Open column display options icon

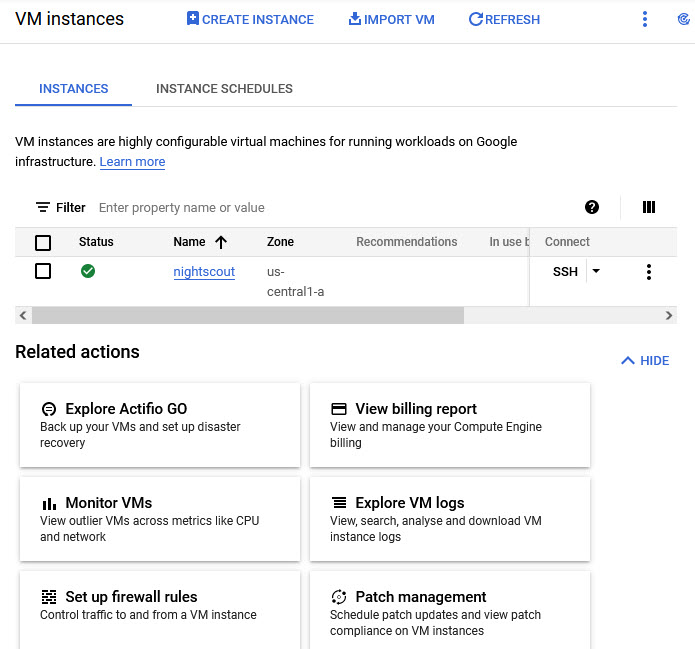[649, 207]
